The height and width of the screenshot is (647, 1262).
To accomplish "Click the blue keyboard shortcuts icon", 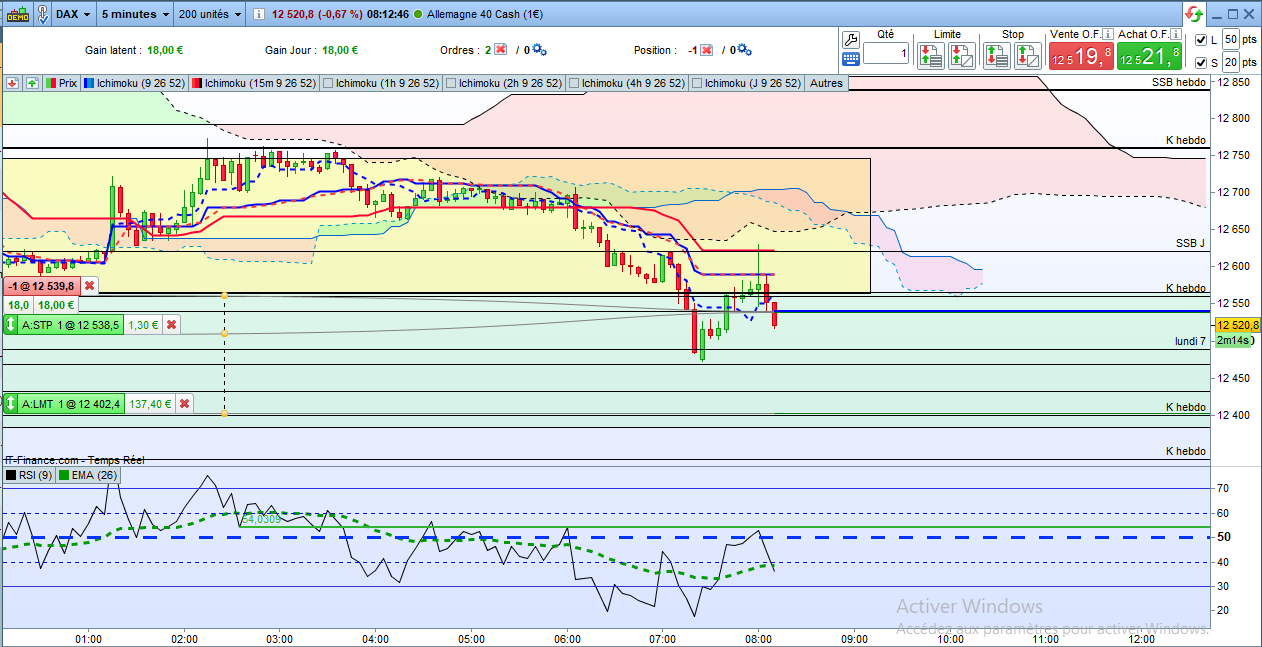I will (851, 59).
